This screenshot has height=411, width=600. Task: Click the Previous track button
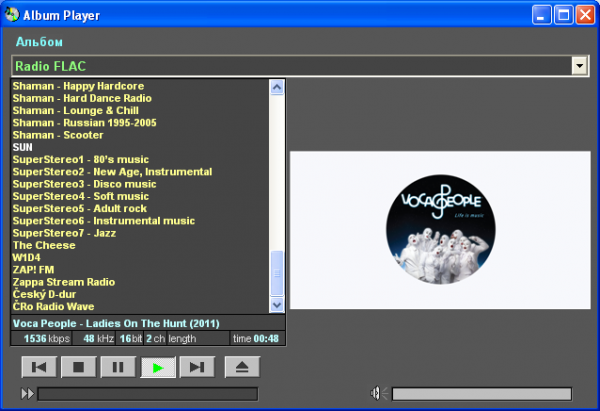[x=39, y=367]
